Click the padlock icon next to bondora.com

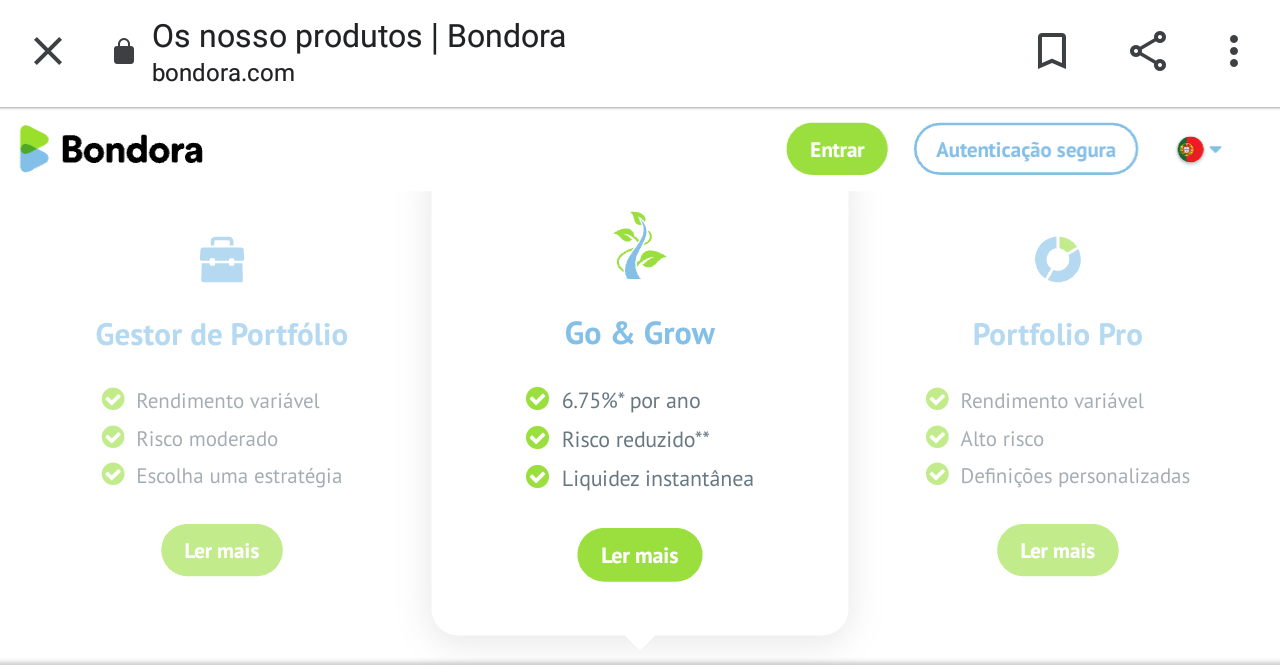[122, 52]
